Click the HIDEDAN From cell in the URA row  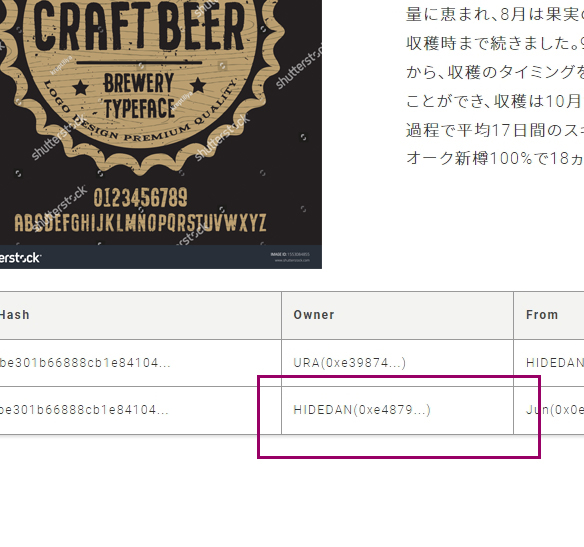click(x=549, y=363)
